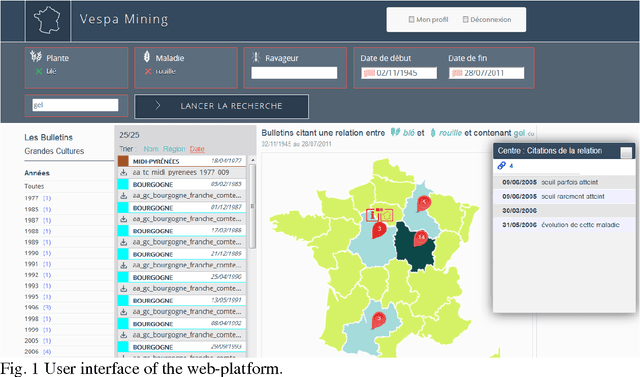The height and width of the screenshot is (377, 640).
Task: Download the Bourgogne bulletin dated 01/12/1987
Action: [x=123, y=219]
